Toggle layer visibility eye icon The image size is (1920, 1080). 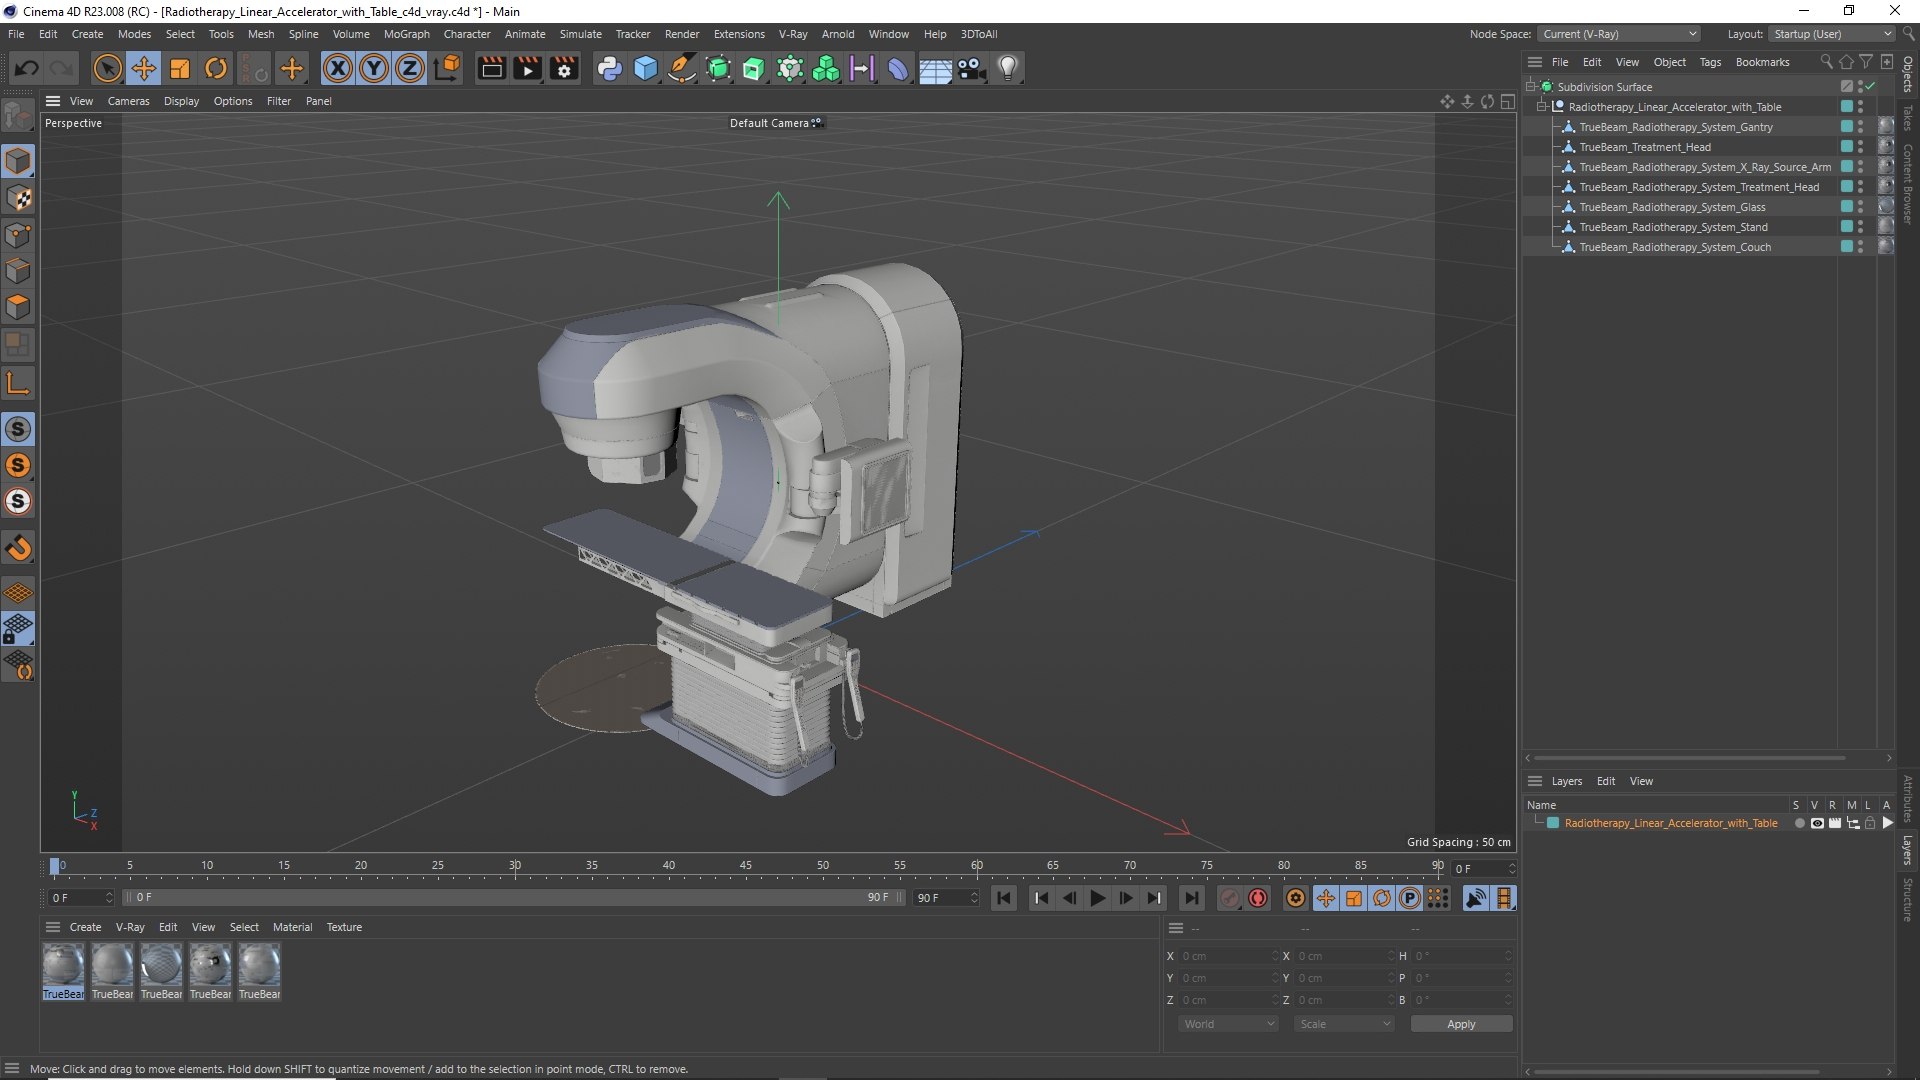(x=1817, y=823)
